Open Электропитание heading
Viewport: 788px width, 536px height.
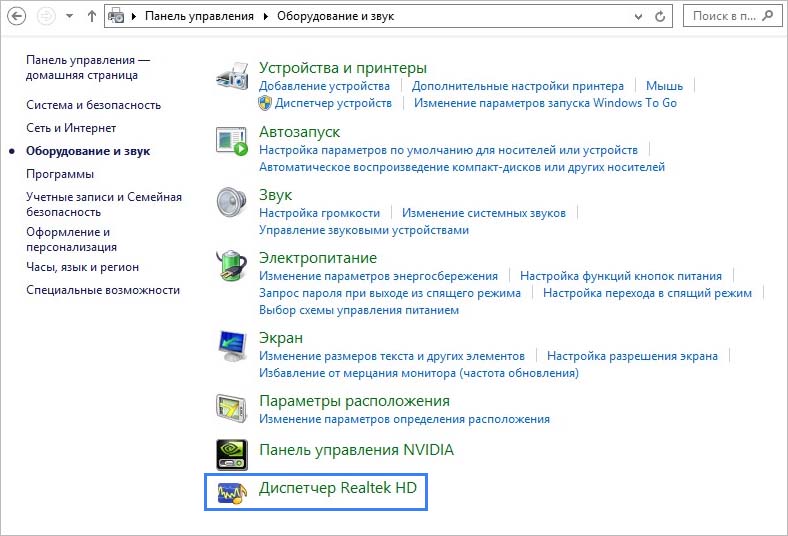[318, 258]
